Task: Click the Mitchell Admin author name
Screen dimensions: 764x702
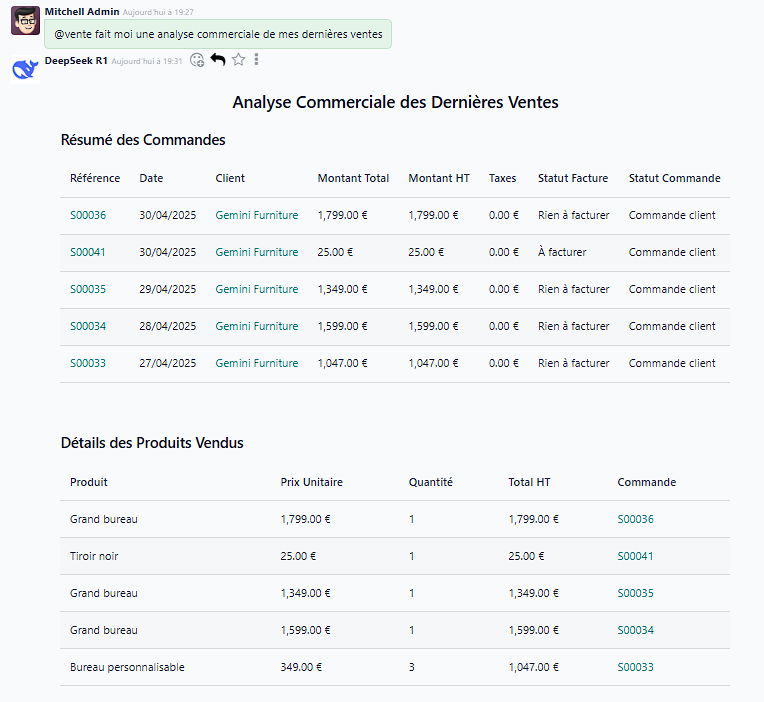Action: [82, 11]
